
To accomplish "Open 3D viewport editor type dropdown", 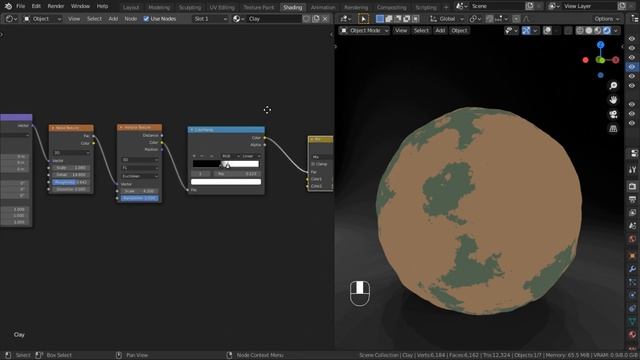I will (x=346, y=19).
